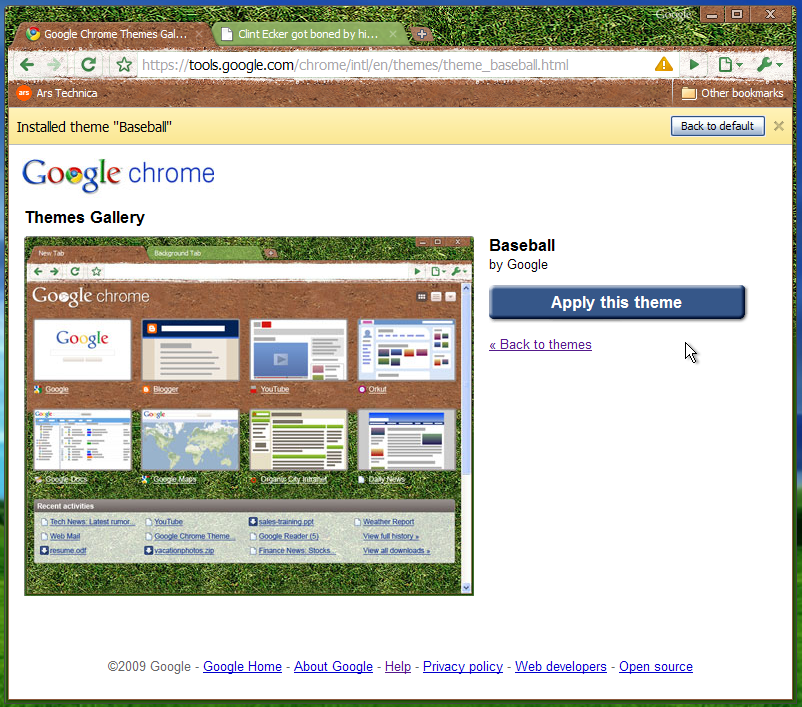Open the Open source footer link
The image size is (802, 707).
[656, 667]
